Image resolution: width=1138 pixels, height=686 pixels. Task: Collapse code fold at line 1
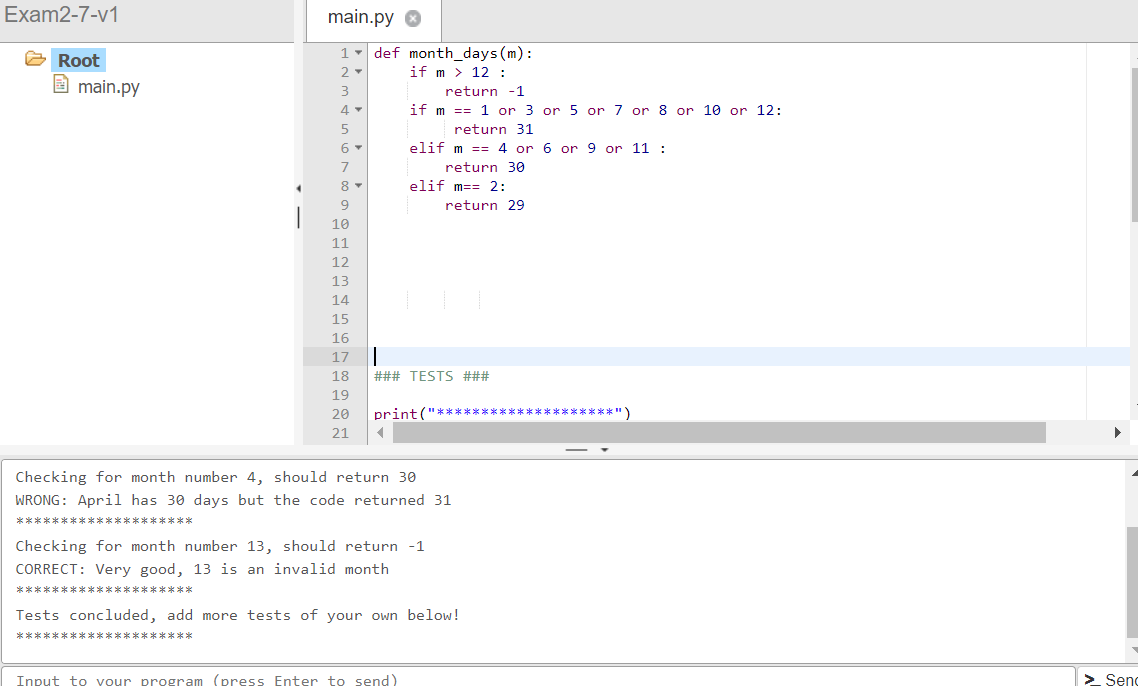tap(358, 53)
